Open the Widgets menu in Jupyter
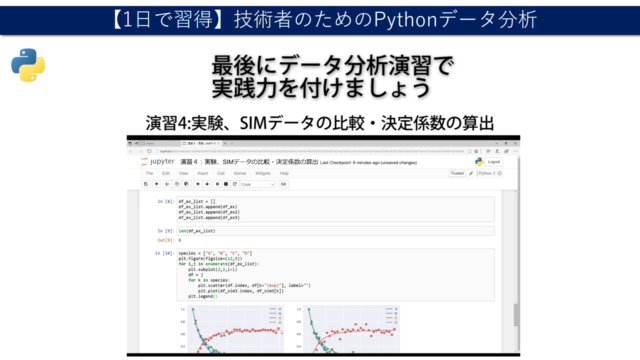Viewport: 640px width, 360px height. (x=263, y=173)
